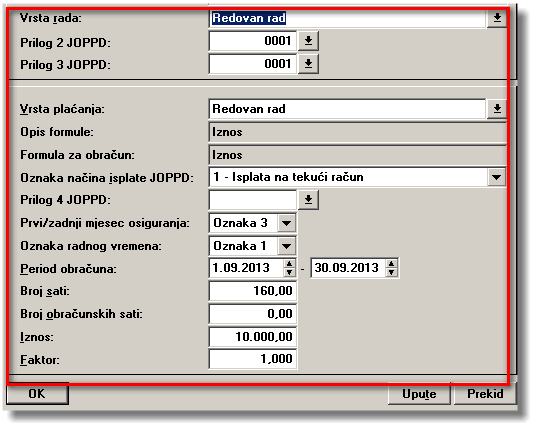Viewport: 538px width, 430px height.
Task: Increase the period end date 30.09.2013
Action: [391, 264]
